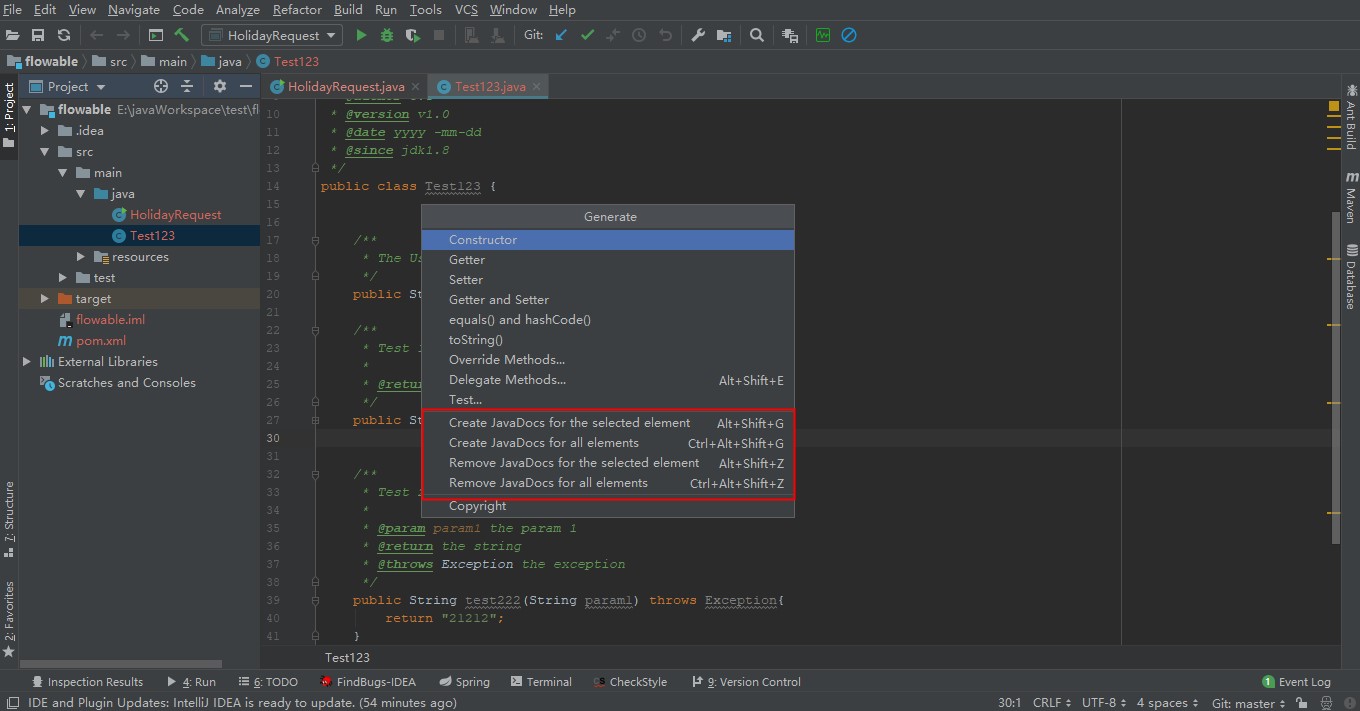Open the Terminal tool window button
This screenshot has height=711, width=1360.
pos(541,682)
